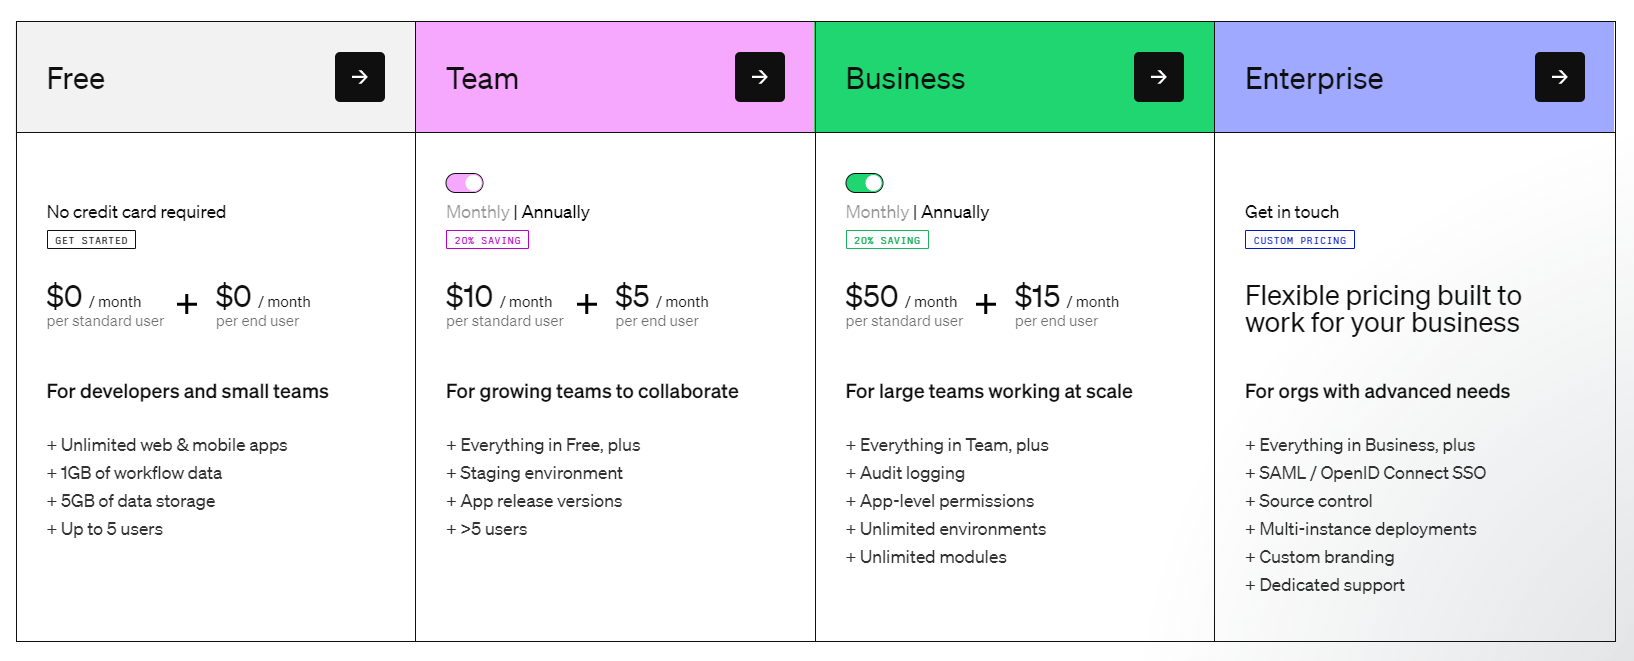Open the Business plan header
This screenshot has height=661, width=1634.
point(905,79)
